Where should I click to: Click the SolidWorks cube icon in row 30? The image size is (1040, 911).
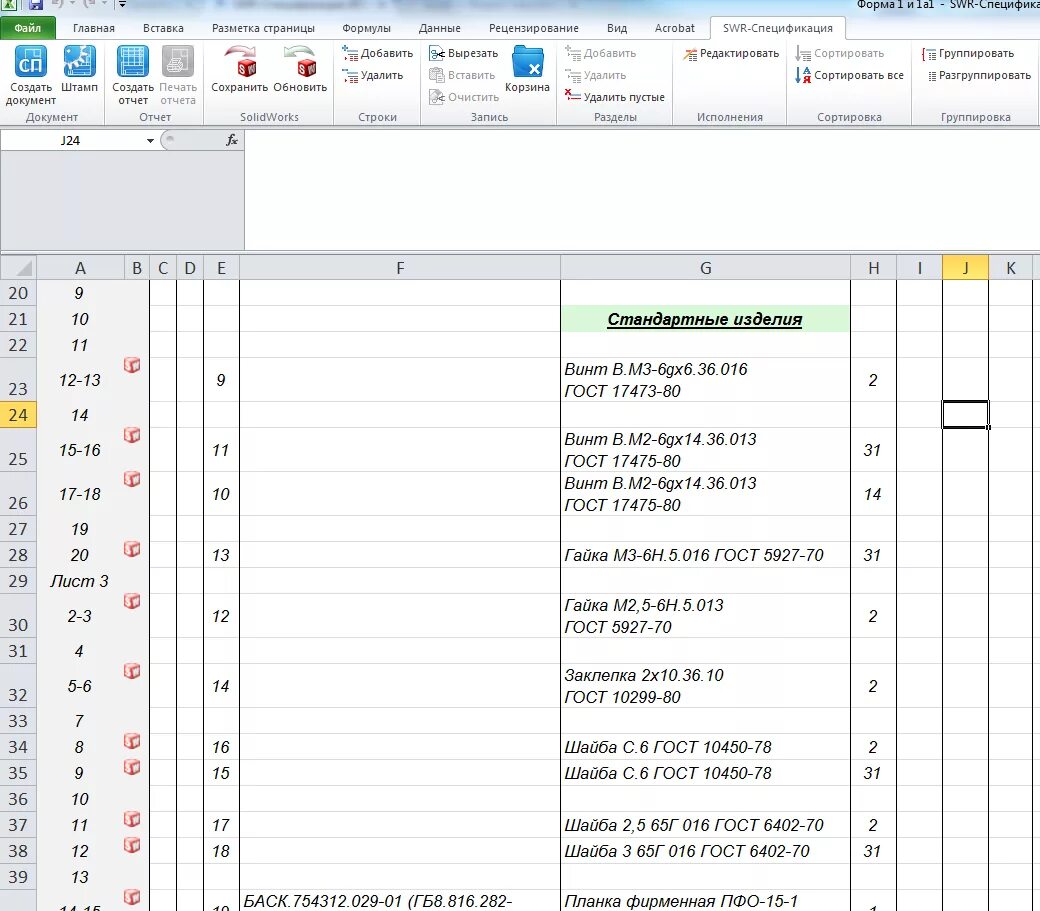click(132, 601)
